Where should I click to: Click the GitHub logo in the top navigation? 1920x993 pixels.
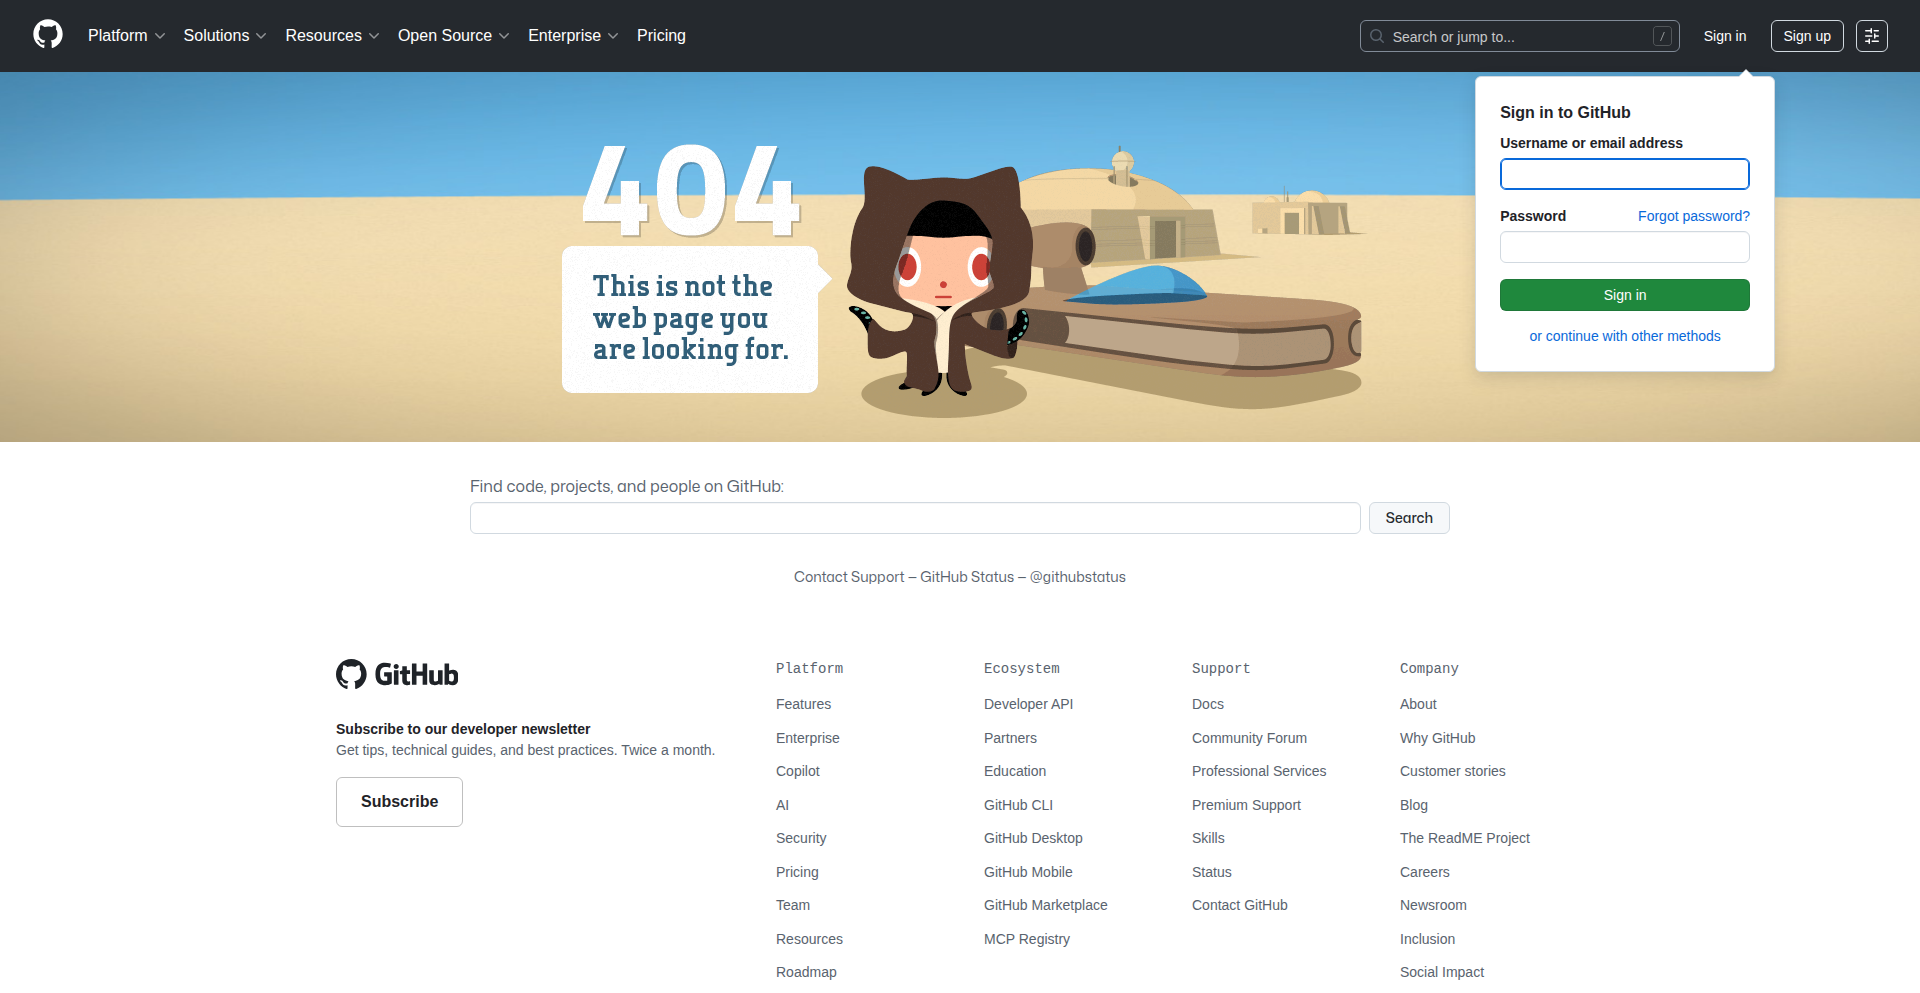tap(46, 34)
